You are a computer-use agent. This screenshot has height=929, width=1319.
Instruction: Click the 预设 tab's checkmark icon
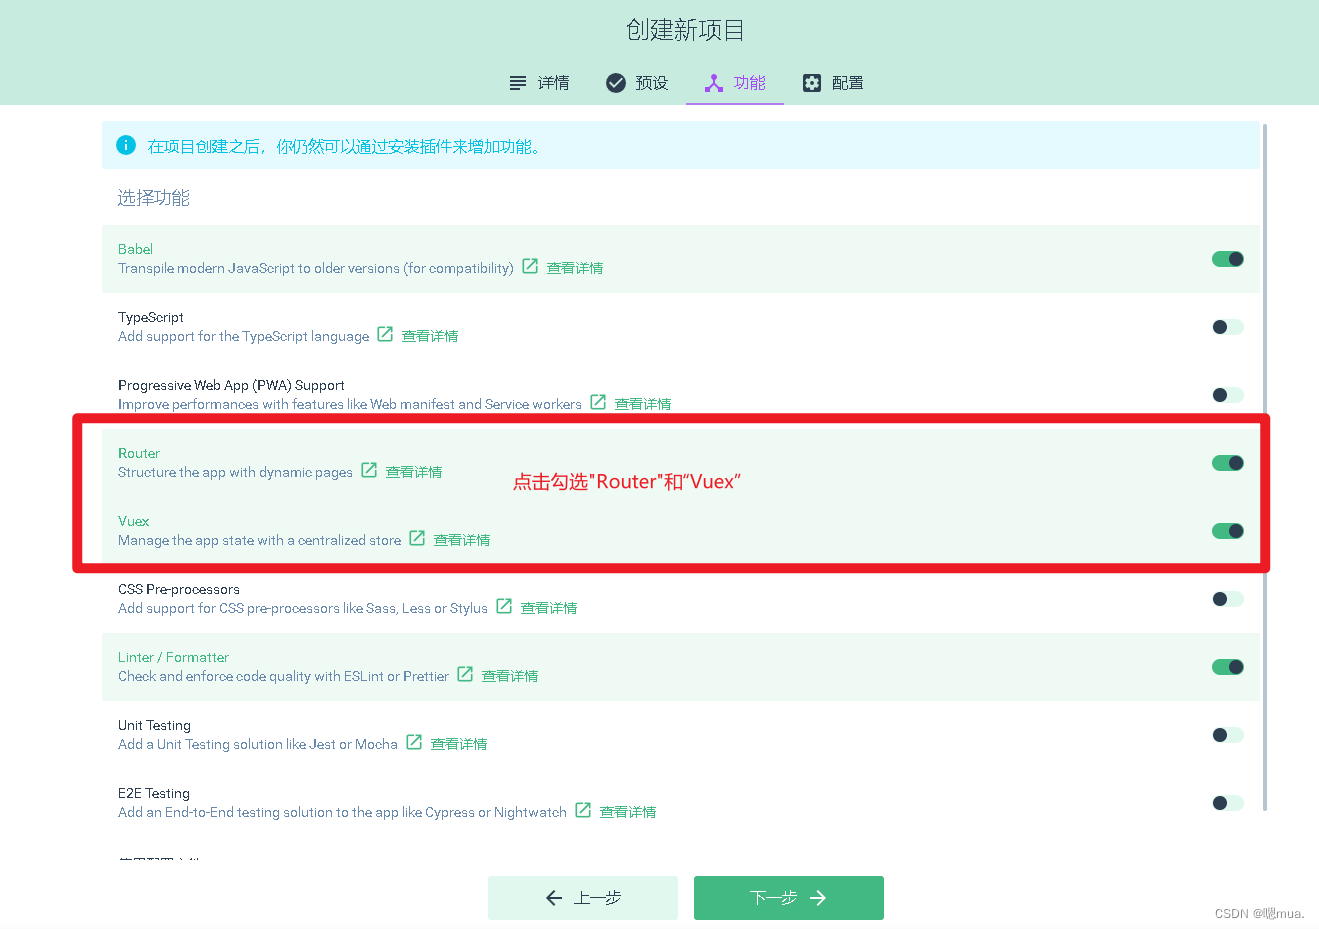tap(616, 83)
